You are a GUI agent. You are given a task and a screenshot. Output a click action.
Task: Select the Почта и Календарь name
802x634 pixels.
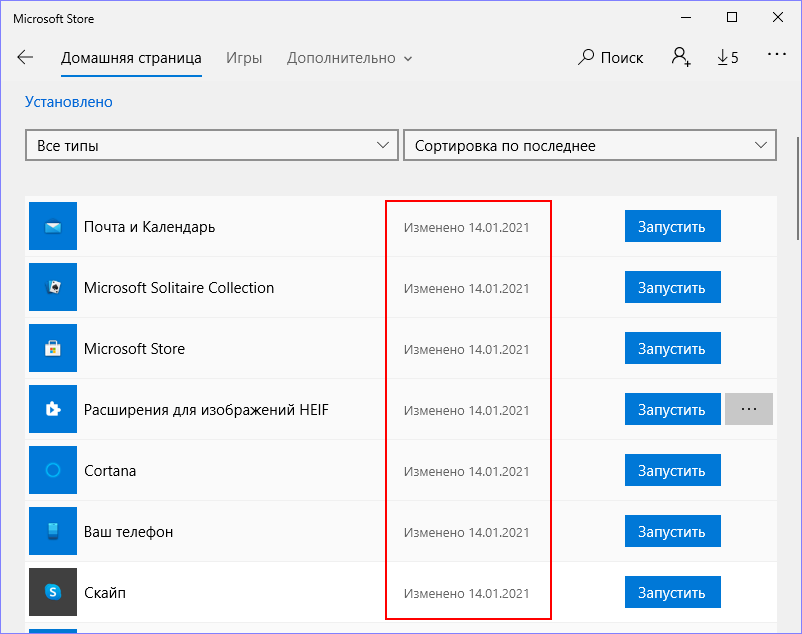point(149,227)
